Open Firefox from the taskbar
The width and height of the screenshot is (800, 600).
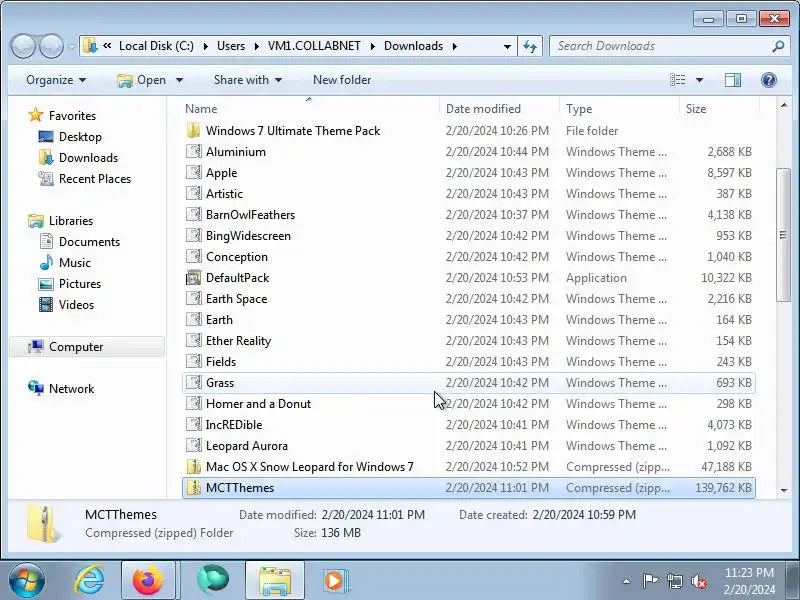coord(148,581)
